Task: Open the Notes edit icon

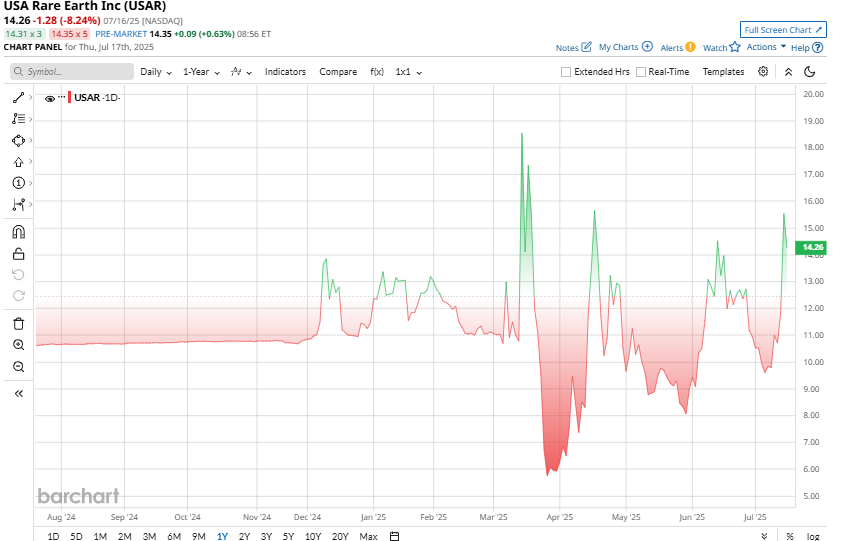Action: [587, 47]
